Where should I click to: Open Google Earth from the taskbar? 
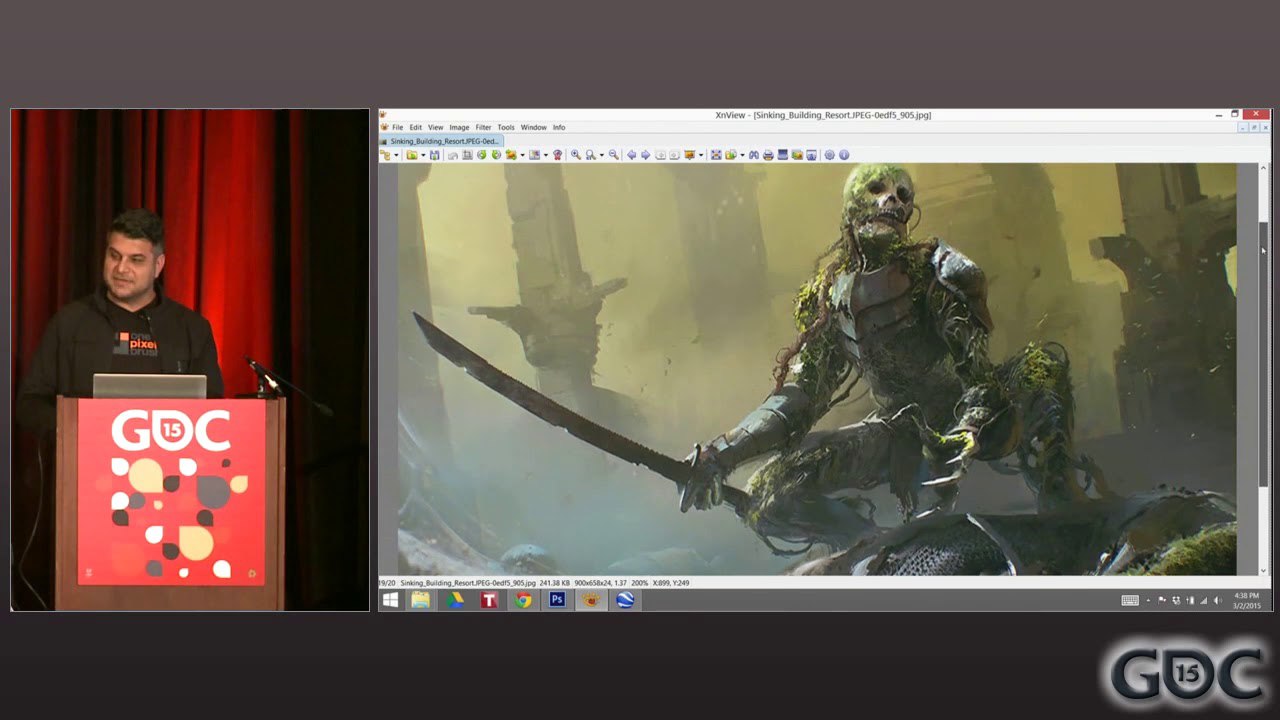[625, 600]
